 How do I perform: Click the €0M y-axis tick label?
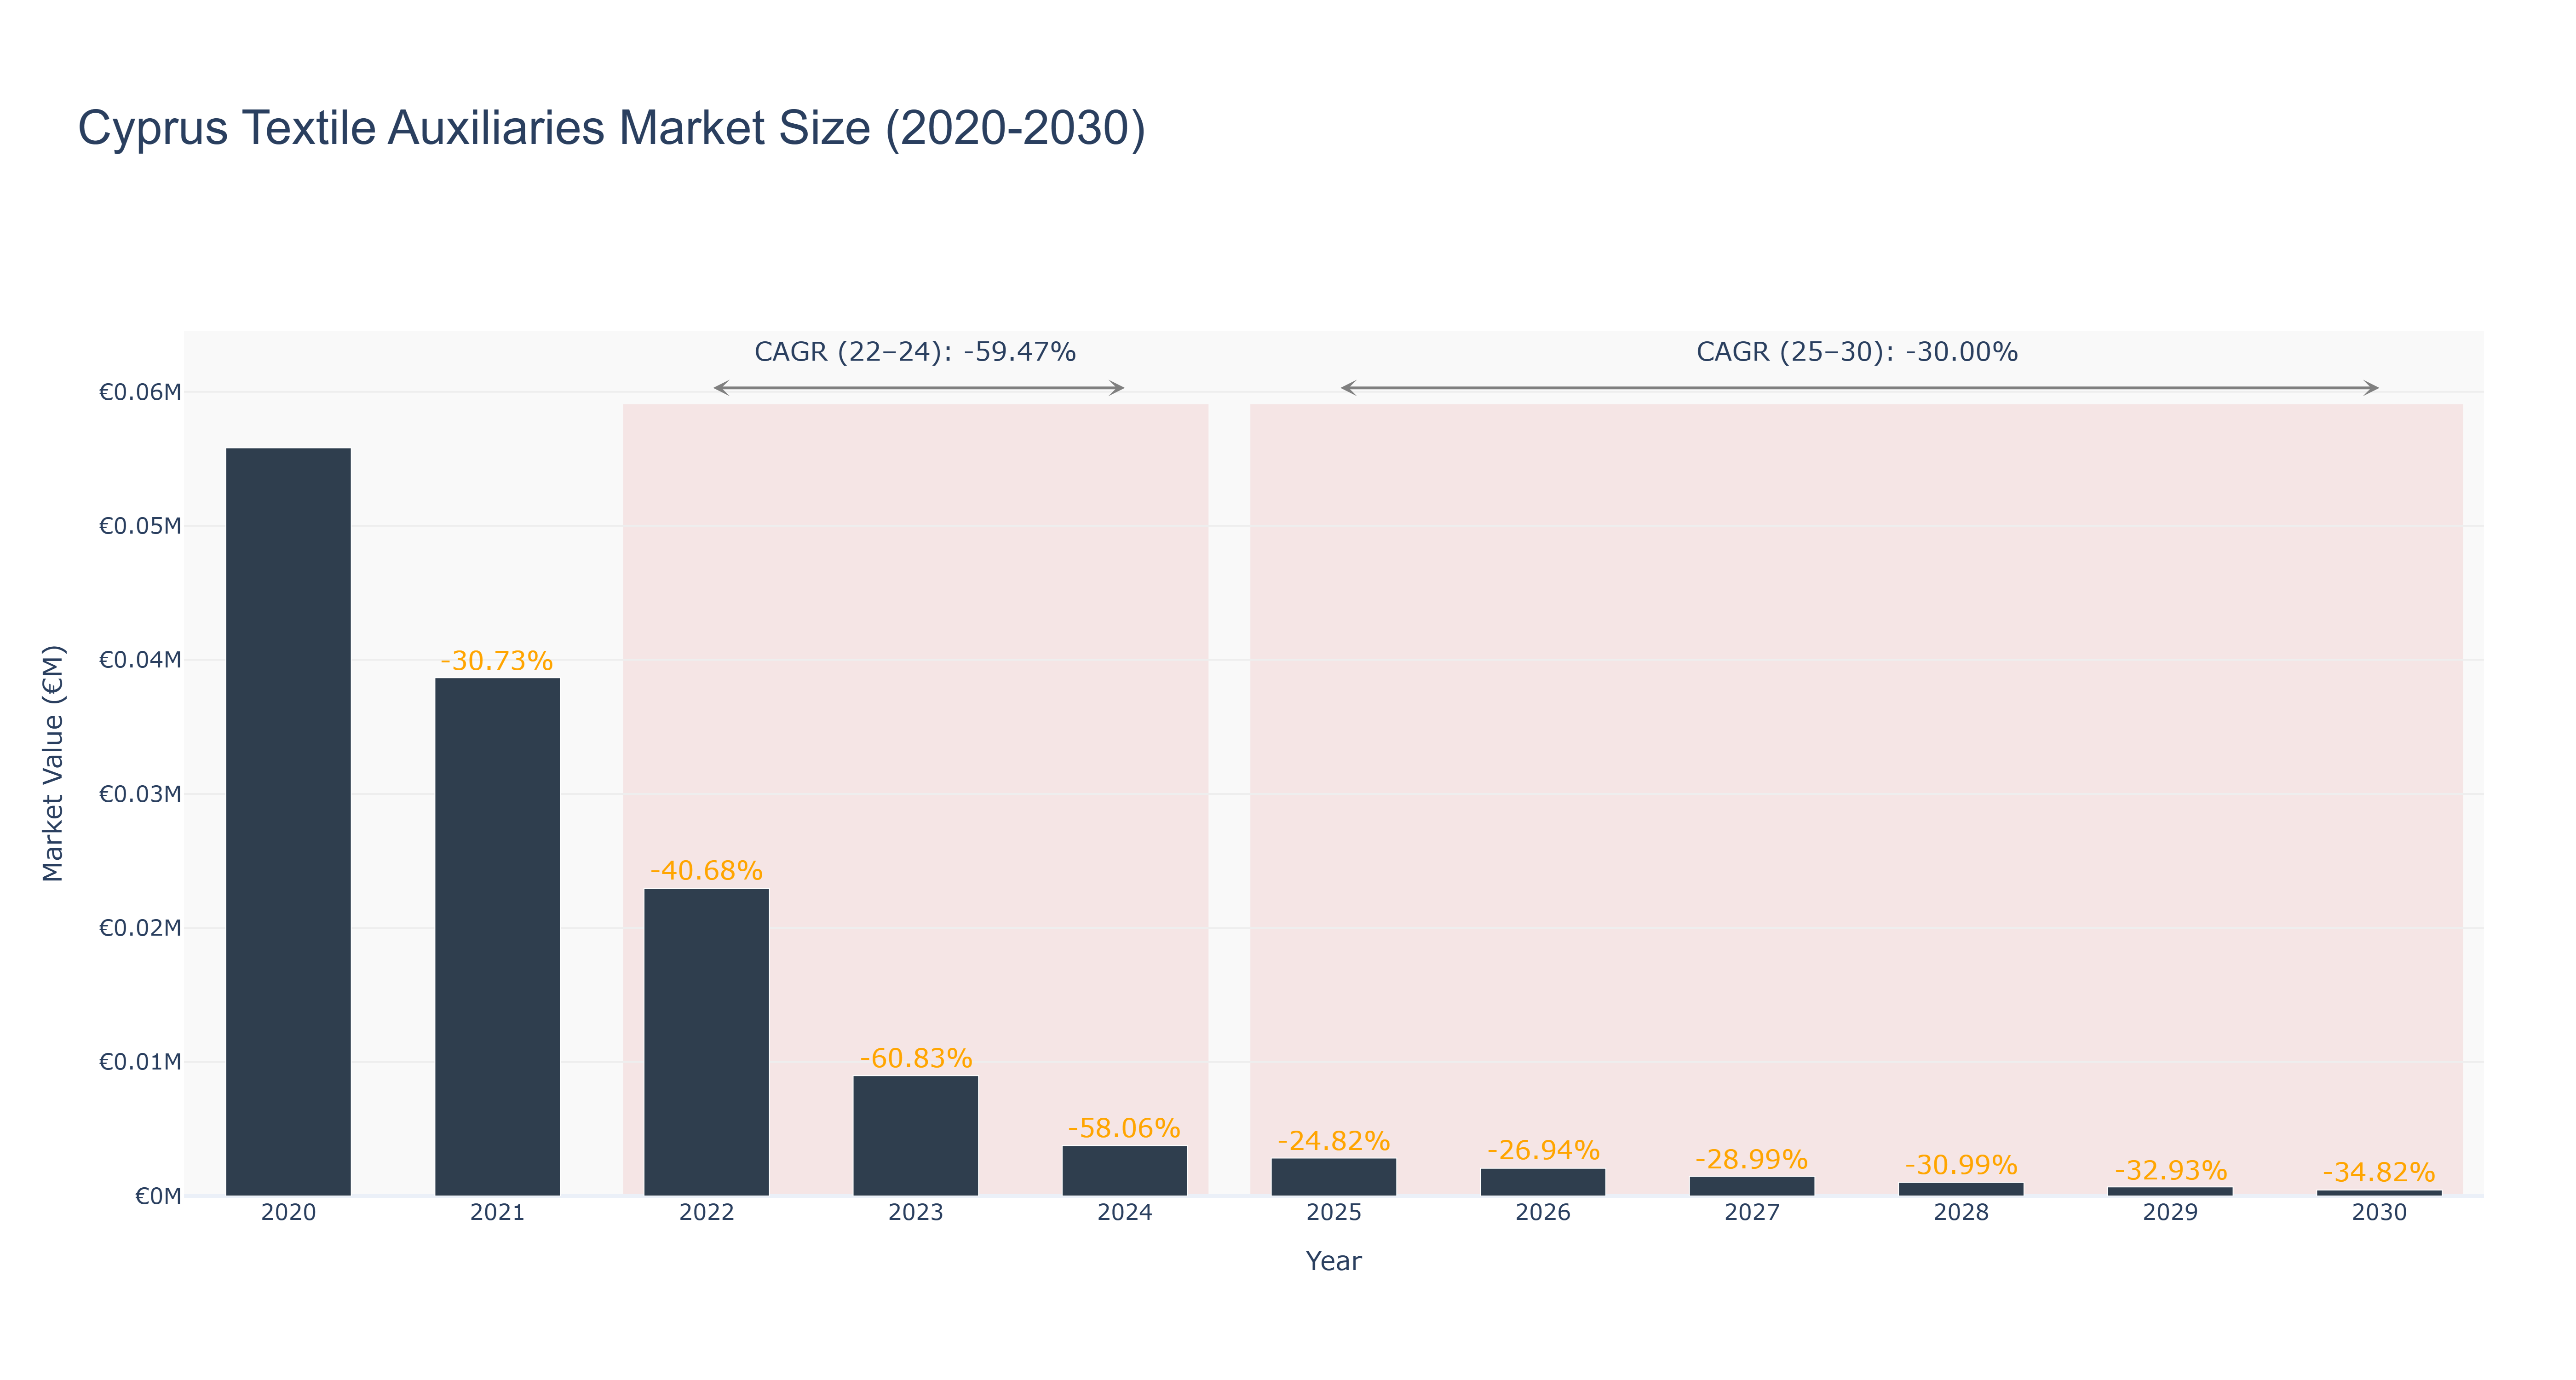coord(158,1196)
